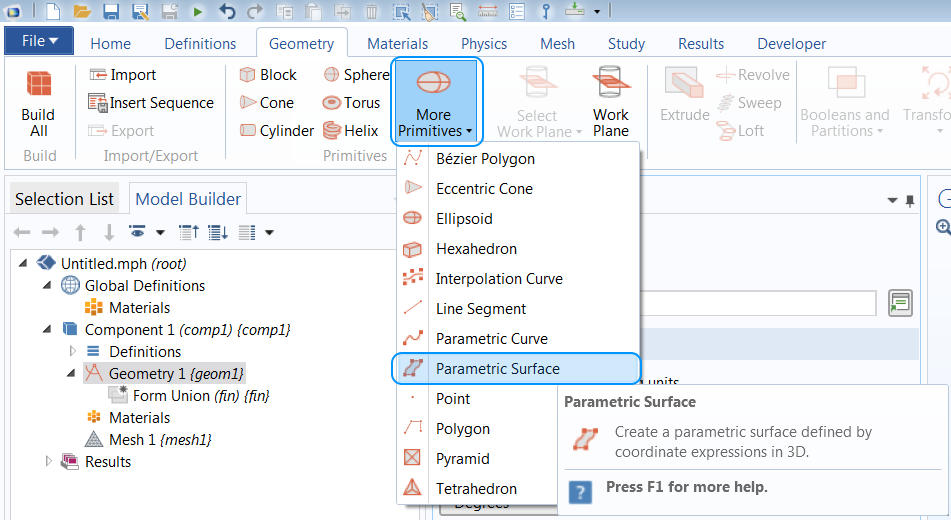Click the blue key icon in quick toolbar
951x520 pixels.
[x=546, y=11]
